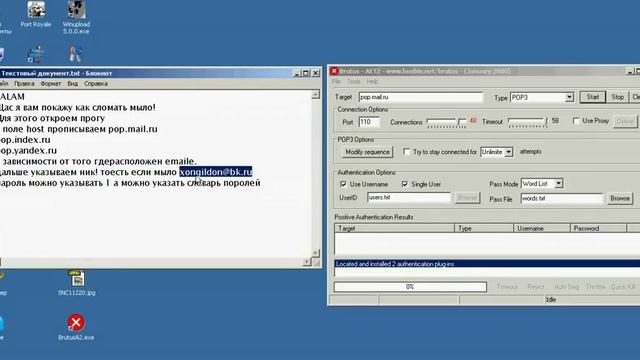Open the Winupload 5.0.0.exe desktop icon
The width and height of the screenshot is (640, 360).
(x=76, y=17)
